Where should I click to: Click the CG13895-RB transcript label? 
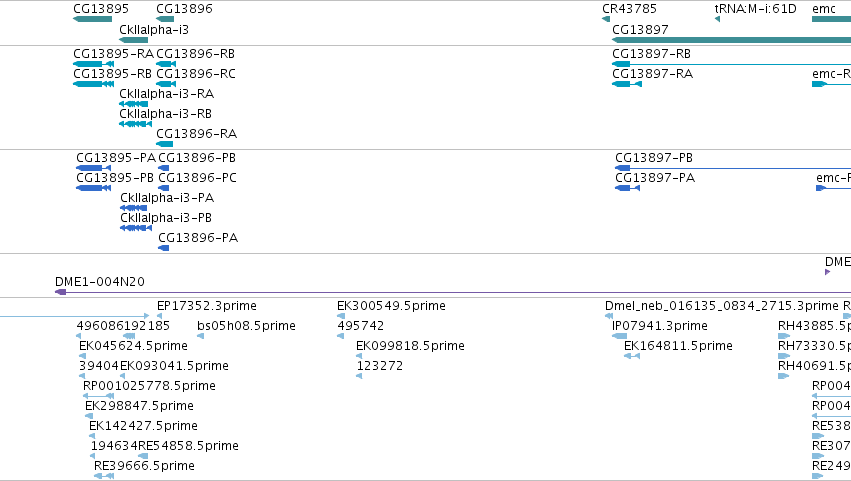tap(112, 74)
